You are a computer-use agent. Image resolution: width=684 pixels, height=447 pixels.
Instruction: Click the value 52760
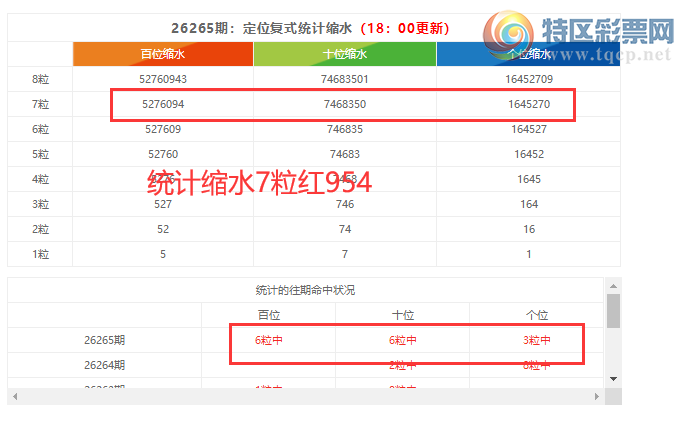(163, 154)
